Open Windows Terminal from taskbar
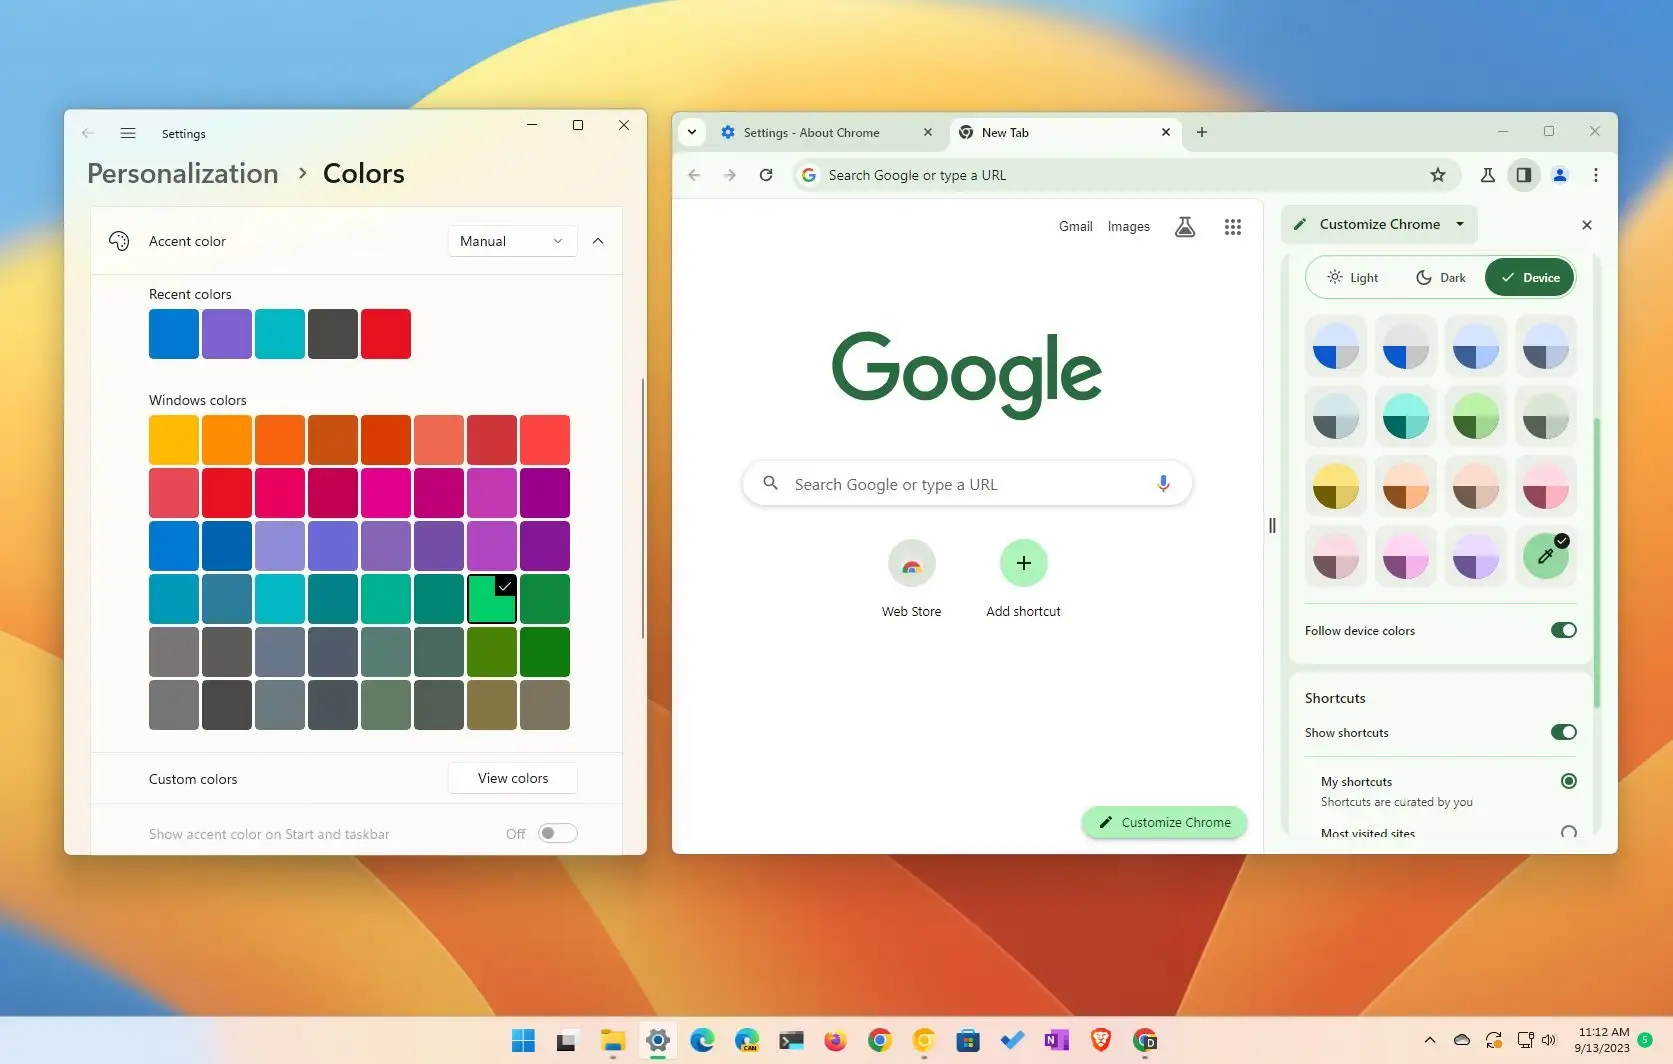Screen dimensions: 1673x1064 pos(791,1041)
